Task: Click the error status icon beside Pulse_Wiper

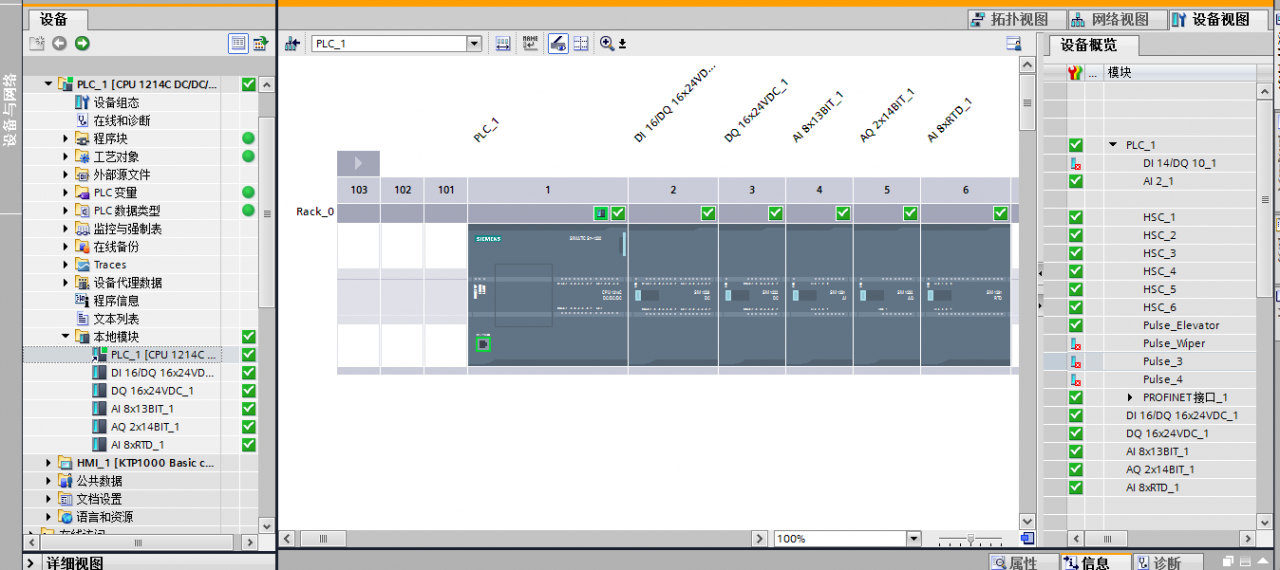Action: point(1076,343)
